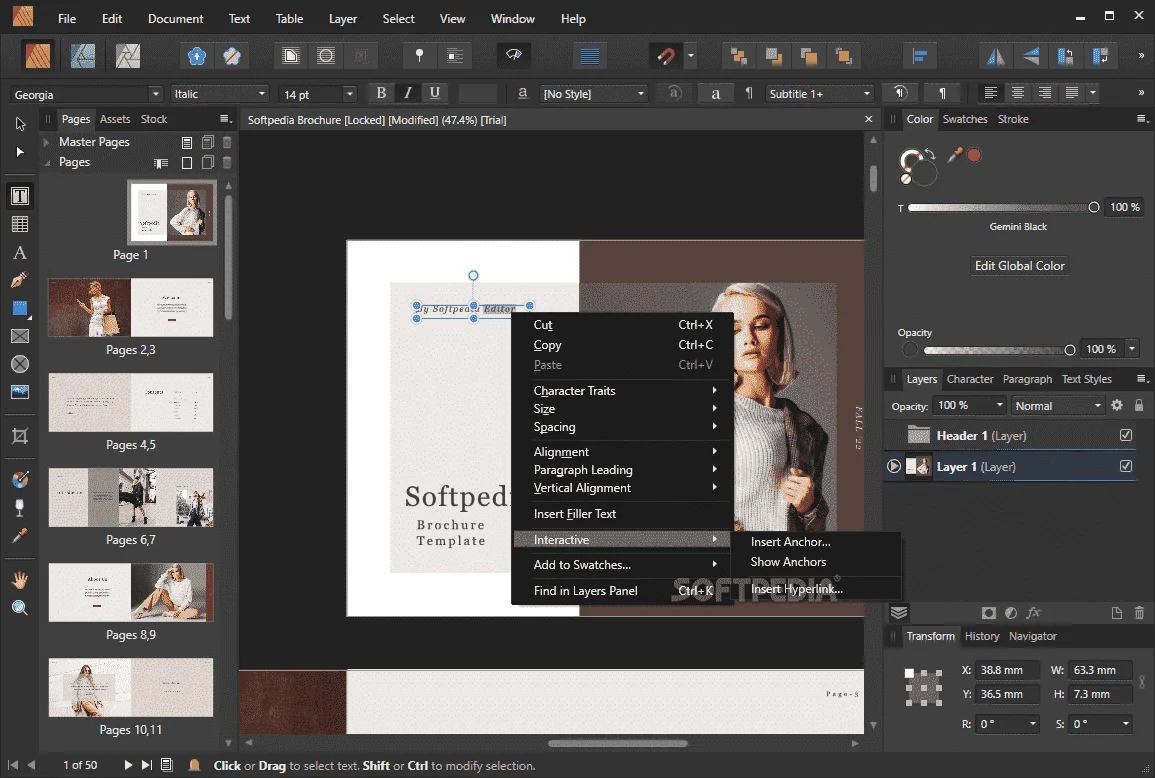
Task: Select the Fill tool
Action: coord(20,479)
